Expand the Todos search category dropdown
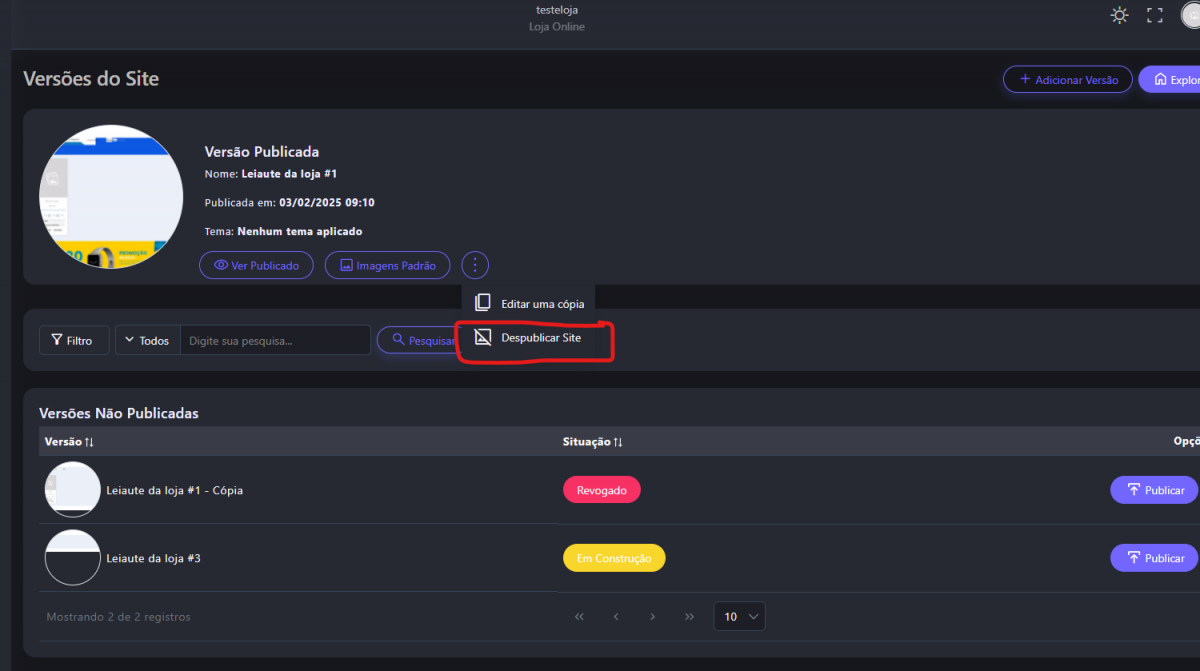This screenshot has width=1200, height=671. click(x=147, y=341)
